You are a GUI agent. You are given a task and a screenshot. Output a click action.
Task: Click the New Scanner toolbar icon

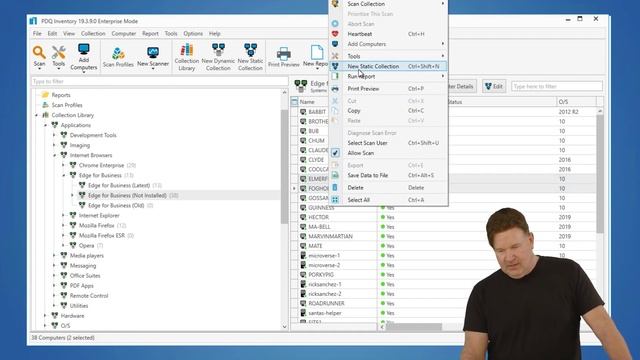click(153, 57)
